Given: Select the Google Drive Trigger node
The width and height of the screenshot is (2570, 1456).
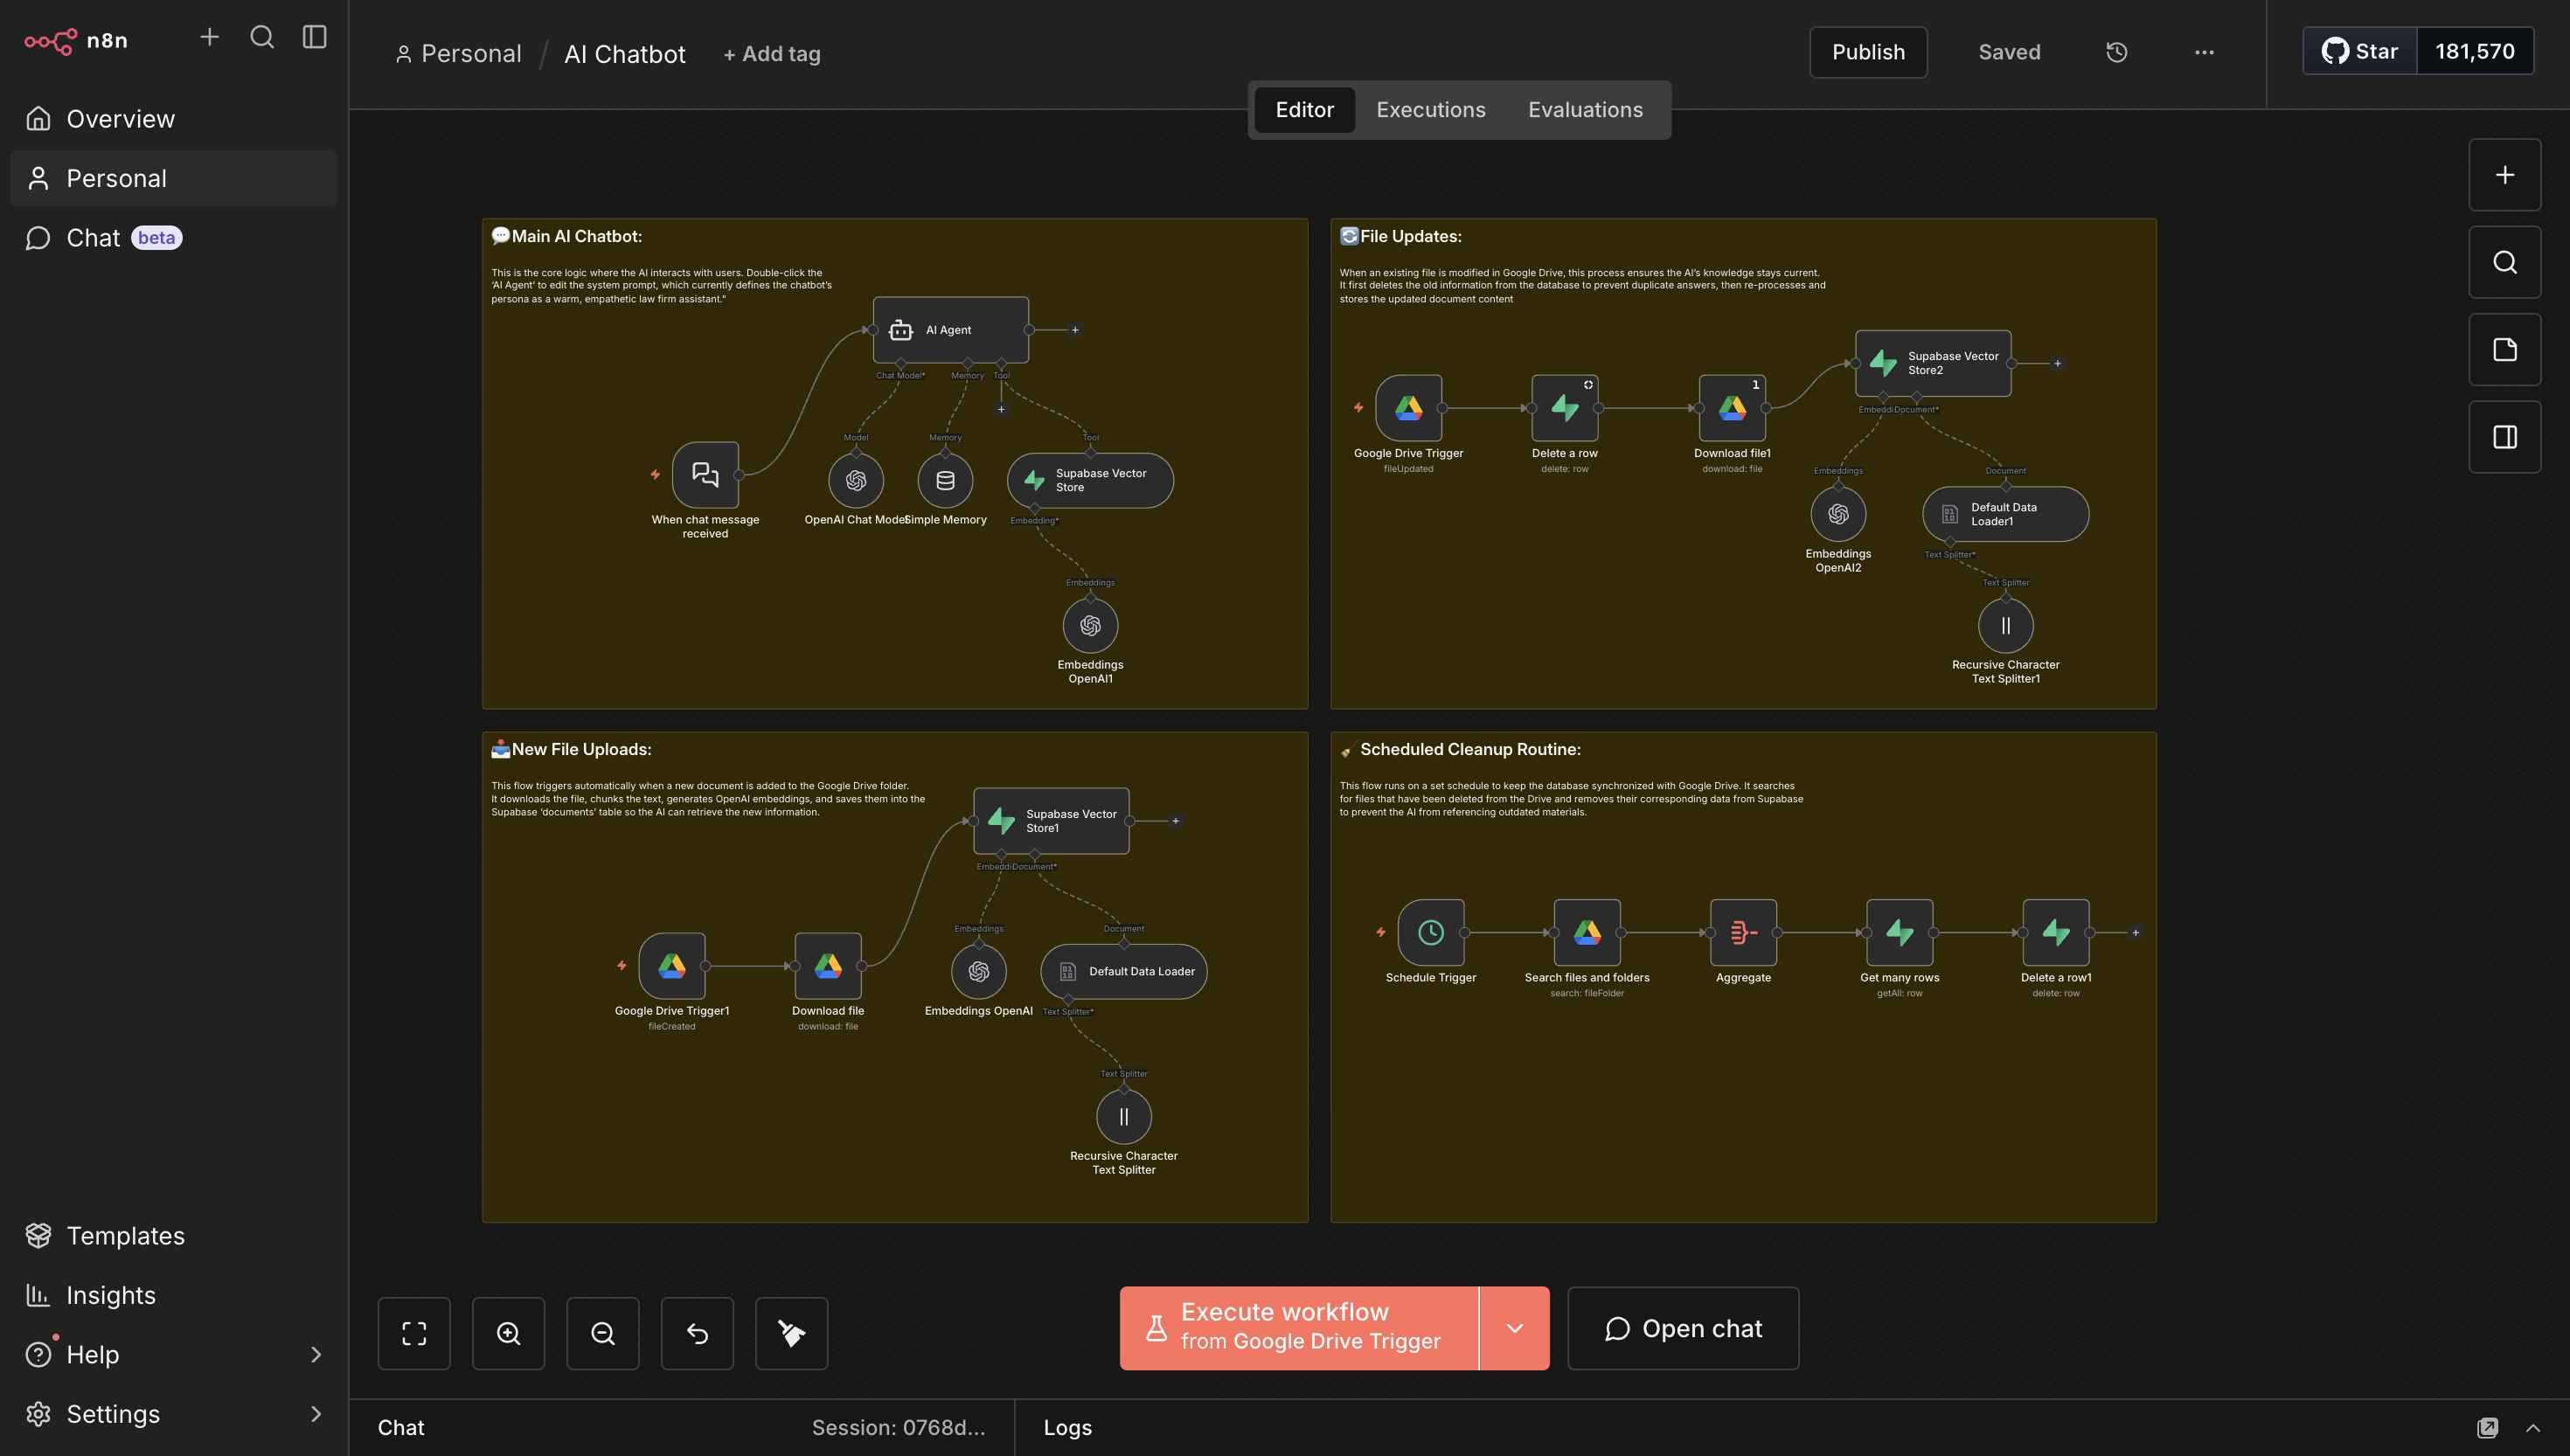Looking at the screenshot, I should pos(1408,408).
